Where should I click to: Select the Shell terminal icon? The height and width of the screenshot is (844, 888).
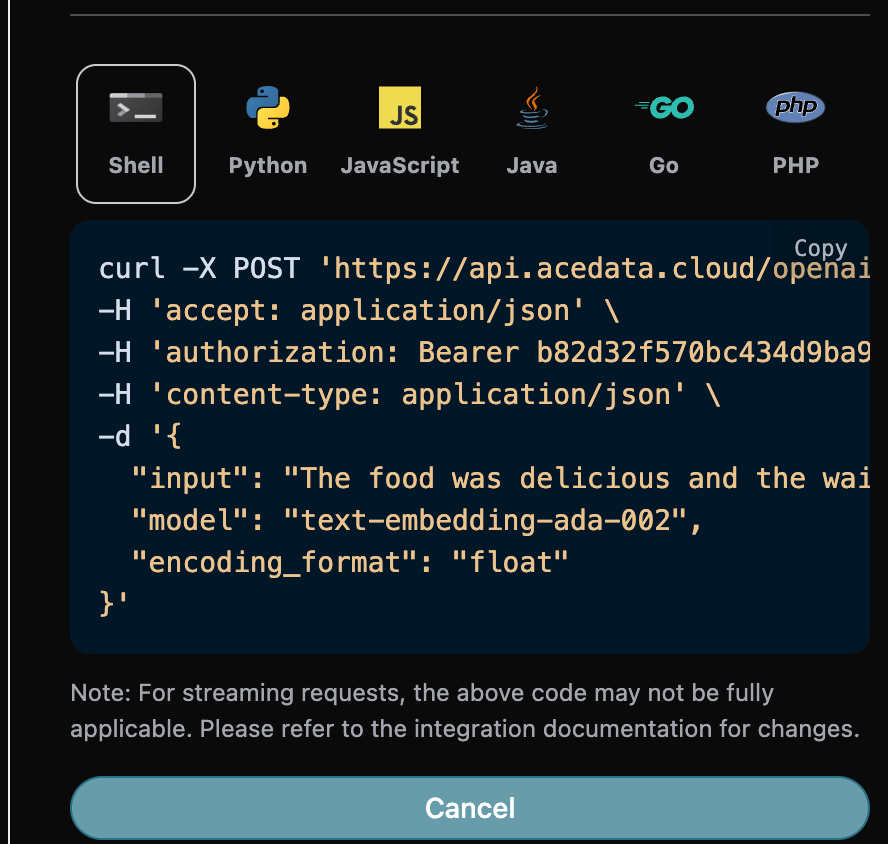pyautogui.click(x=136, y=108)
